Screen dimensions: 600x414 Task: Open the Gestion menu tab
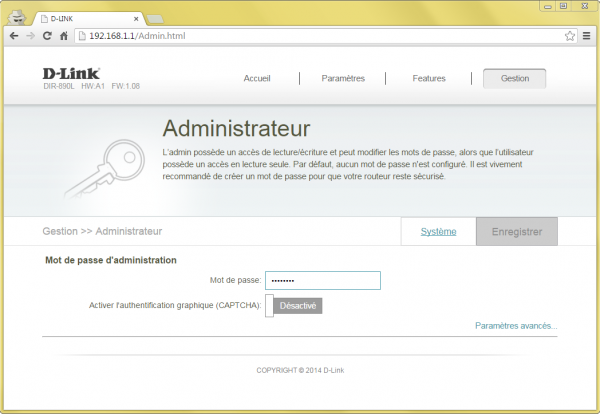(514, 78)
